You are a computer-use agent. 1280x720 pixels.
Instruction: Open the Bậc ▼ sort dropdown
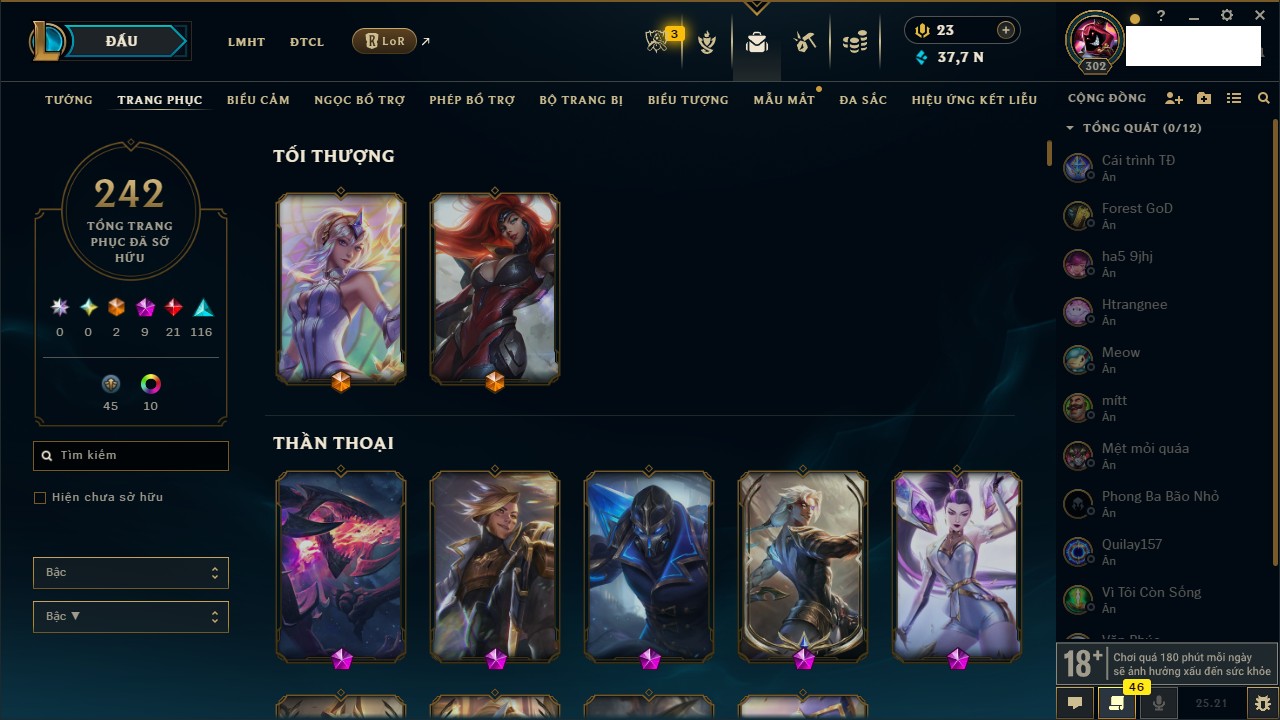coord(131,617)
